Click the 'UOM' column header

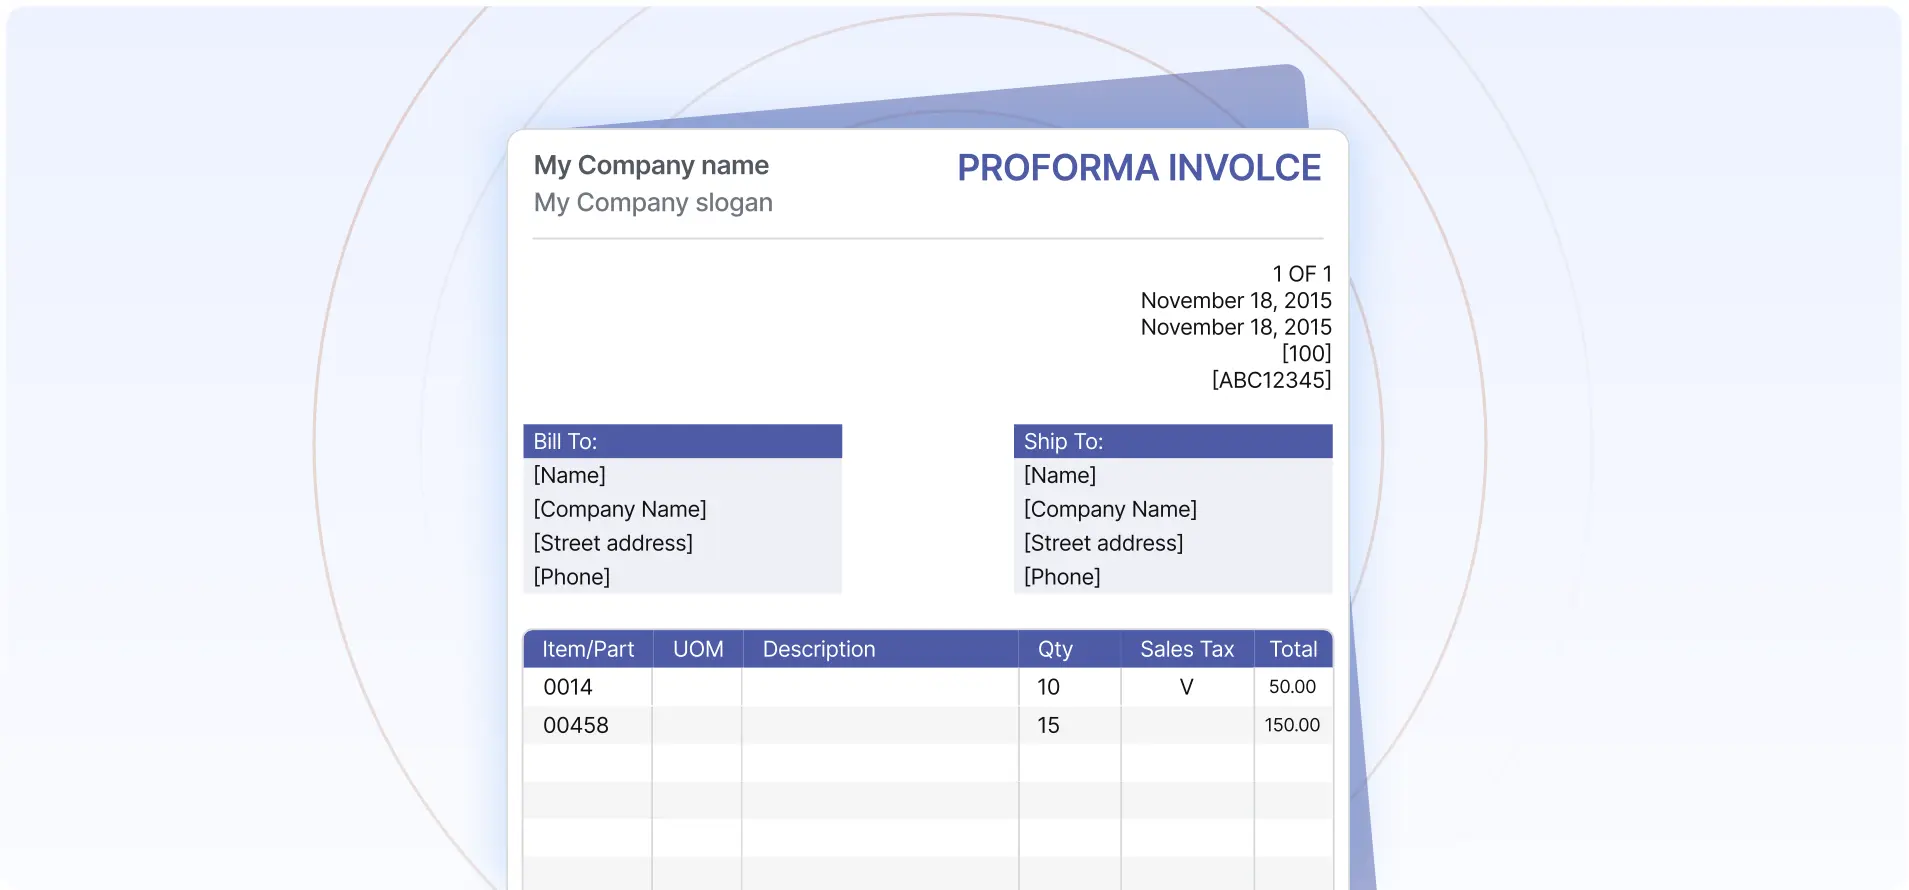tap(698, 649)
